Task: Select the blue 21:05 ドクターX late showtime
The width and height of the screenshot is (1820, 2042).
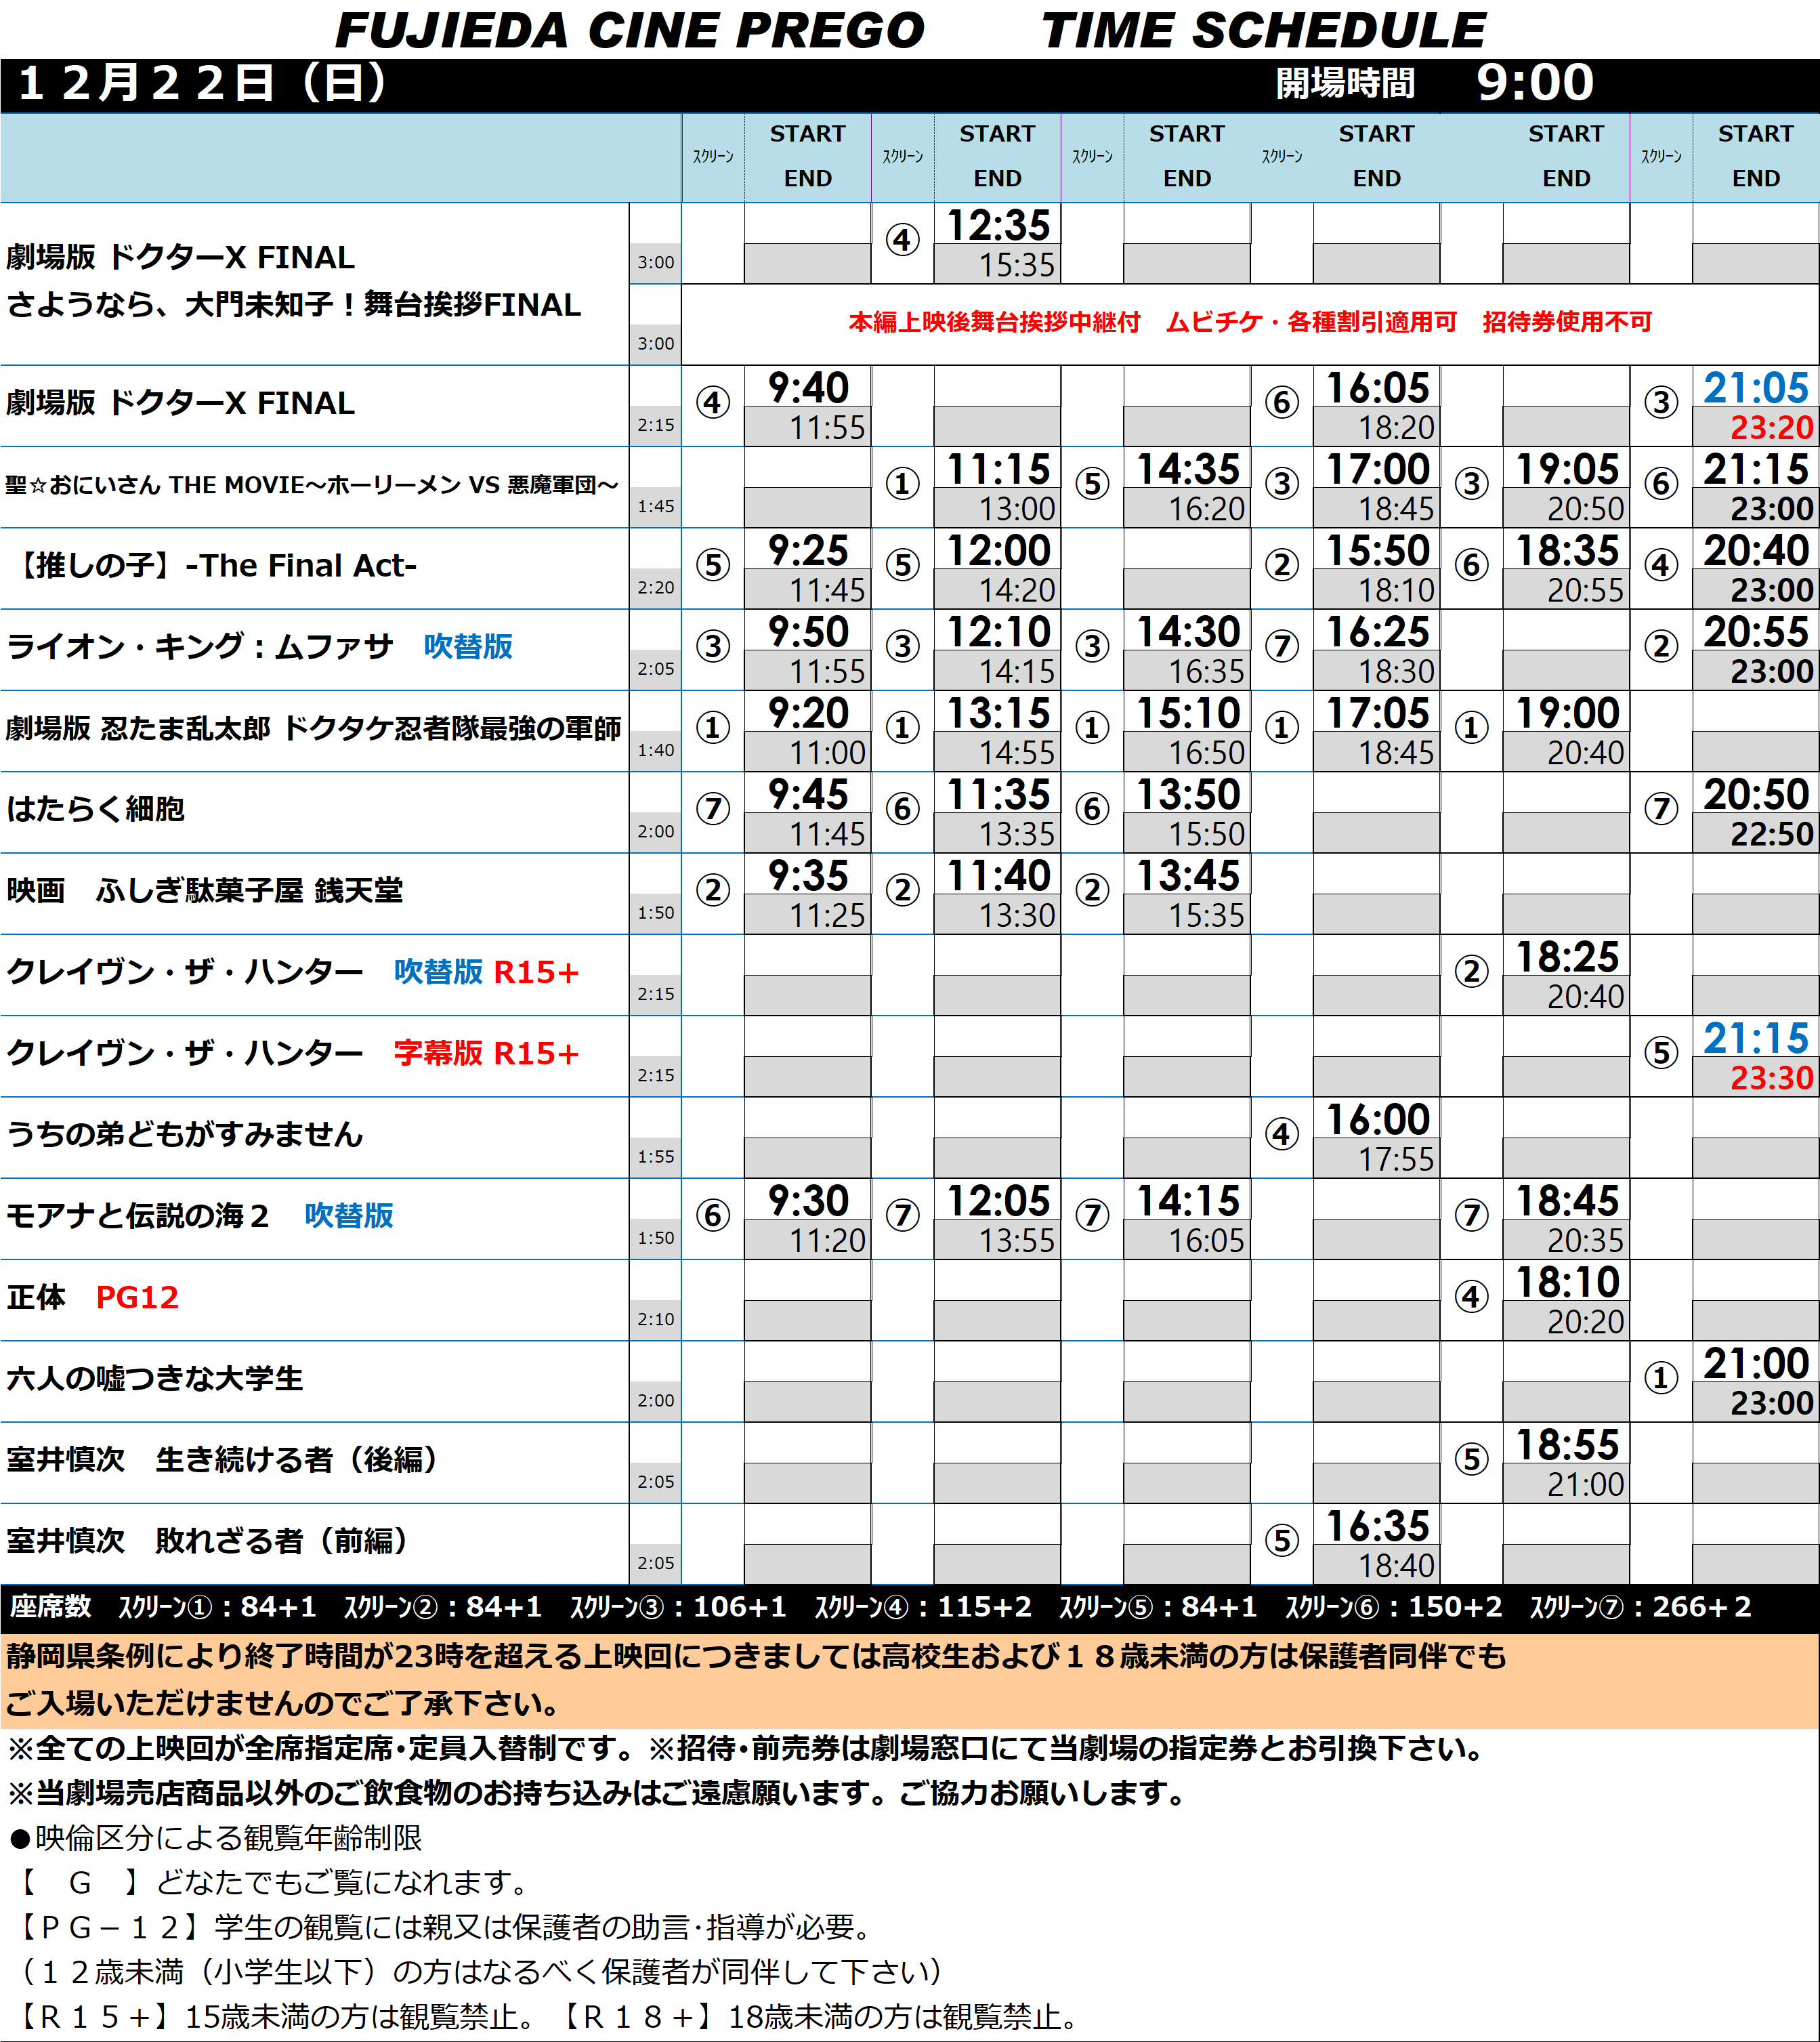Action: [x=1756, y=388]
